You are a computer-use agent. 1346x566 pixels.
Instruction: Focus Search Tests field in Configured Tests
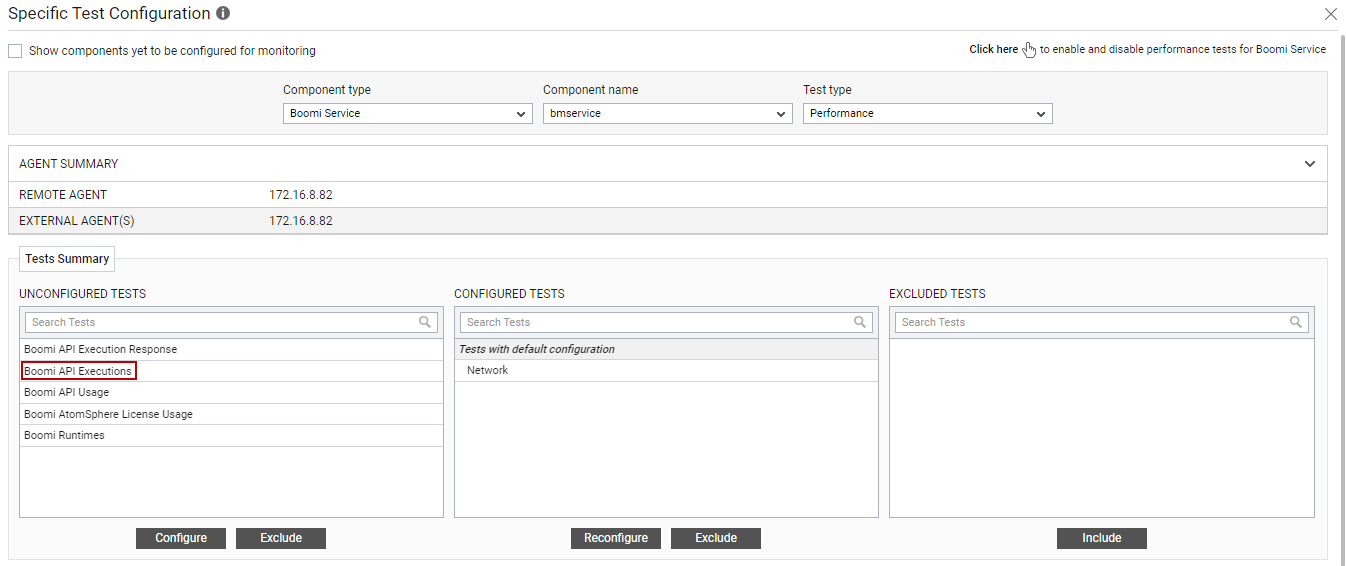point(666,322)
